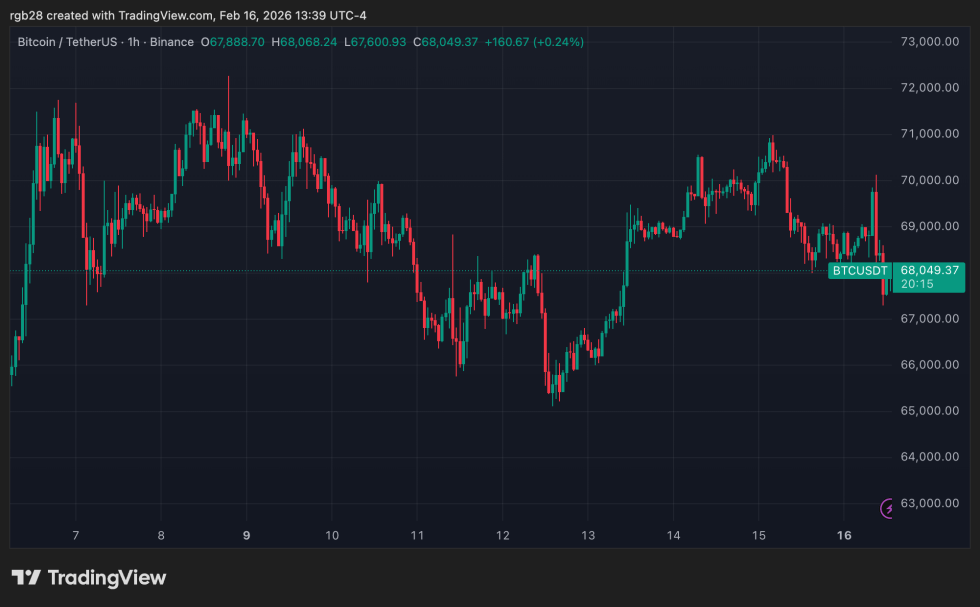
Task: Open the Bitcoin / TetherUS symbol legend
Action: (66, 42)
